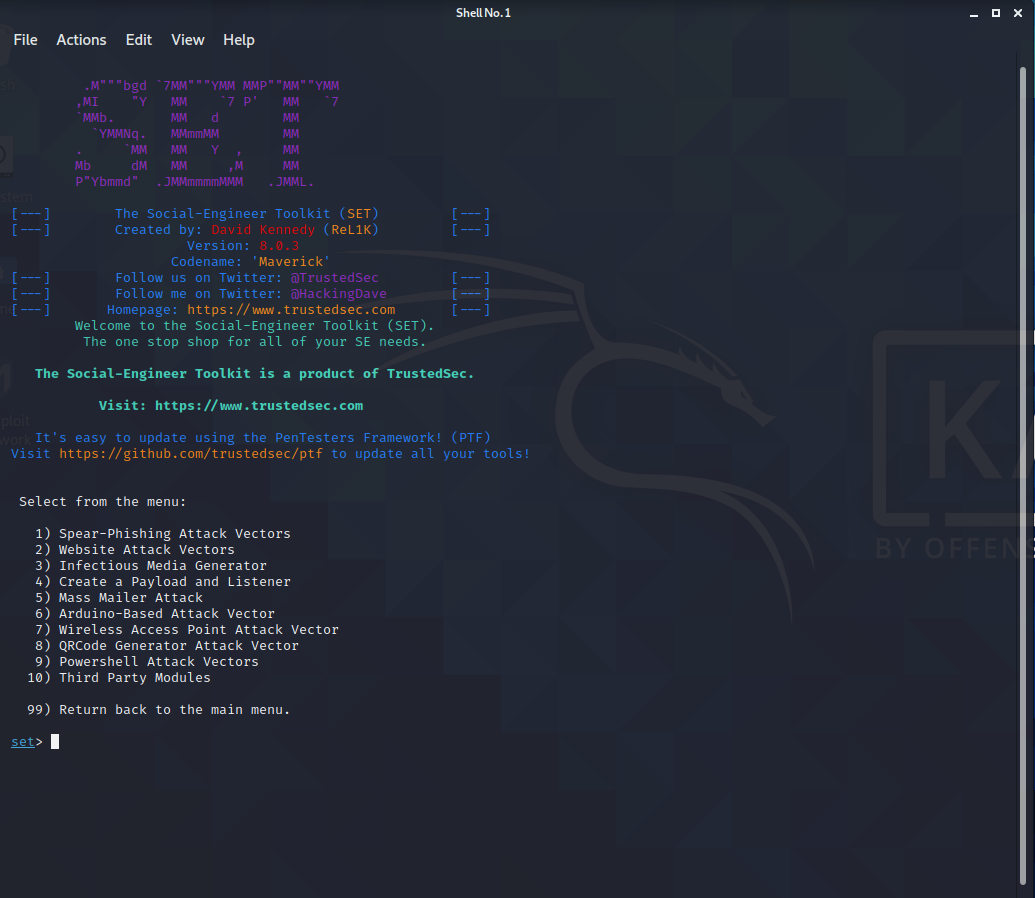
Task: Open the Edit menu
Action: pyautogui.click(x=139, y=40)
